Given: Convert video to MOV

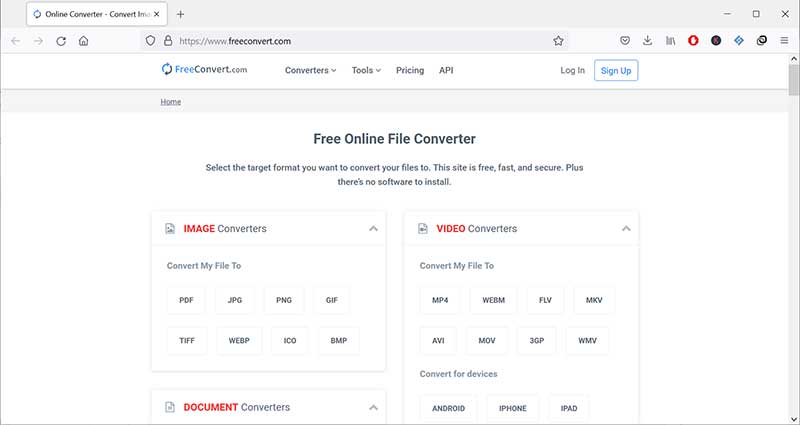Looking at the screenshot, I should (x=487, y=341).
